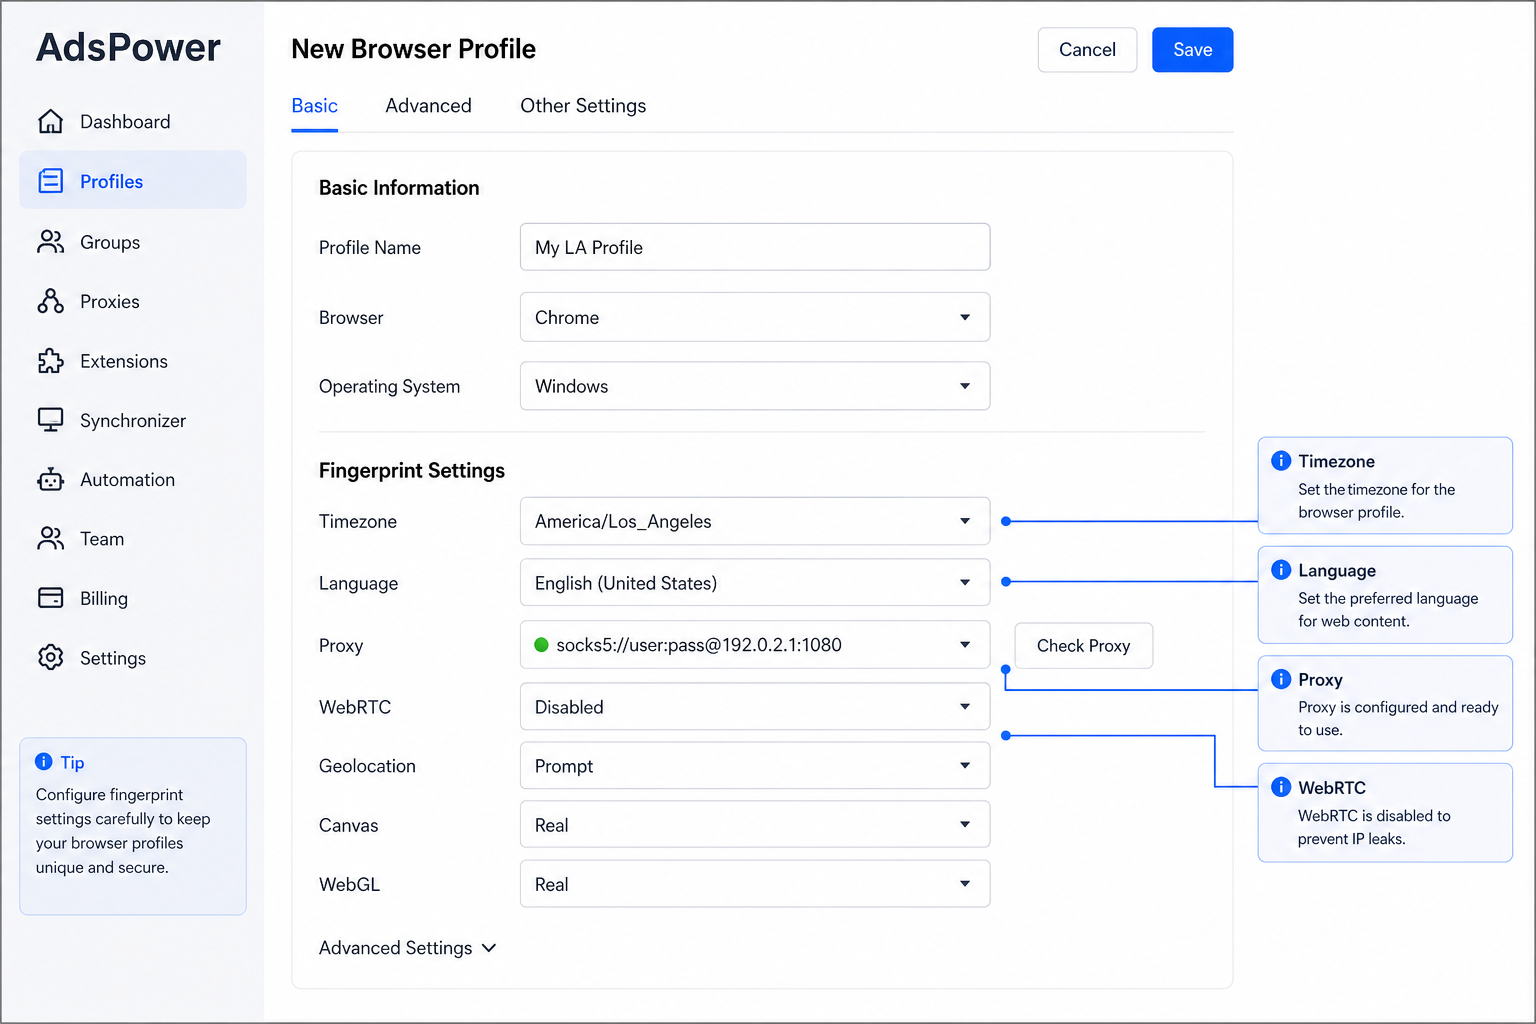Click the AdsPower logo
The width and height of the screenshot is (1536, 1024).
[128, 48]
